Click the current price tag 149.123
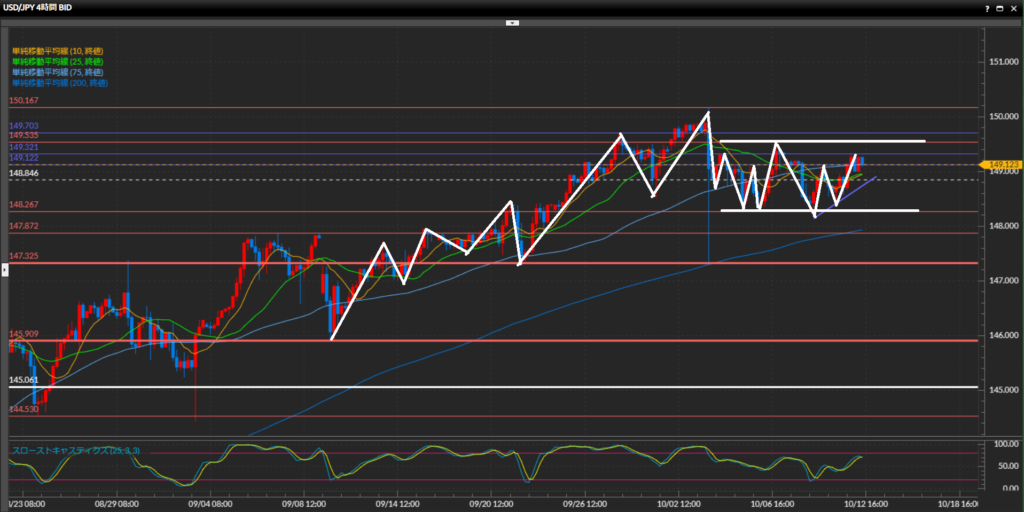The image size is (1024, 512). click(1001, 164)
